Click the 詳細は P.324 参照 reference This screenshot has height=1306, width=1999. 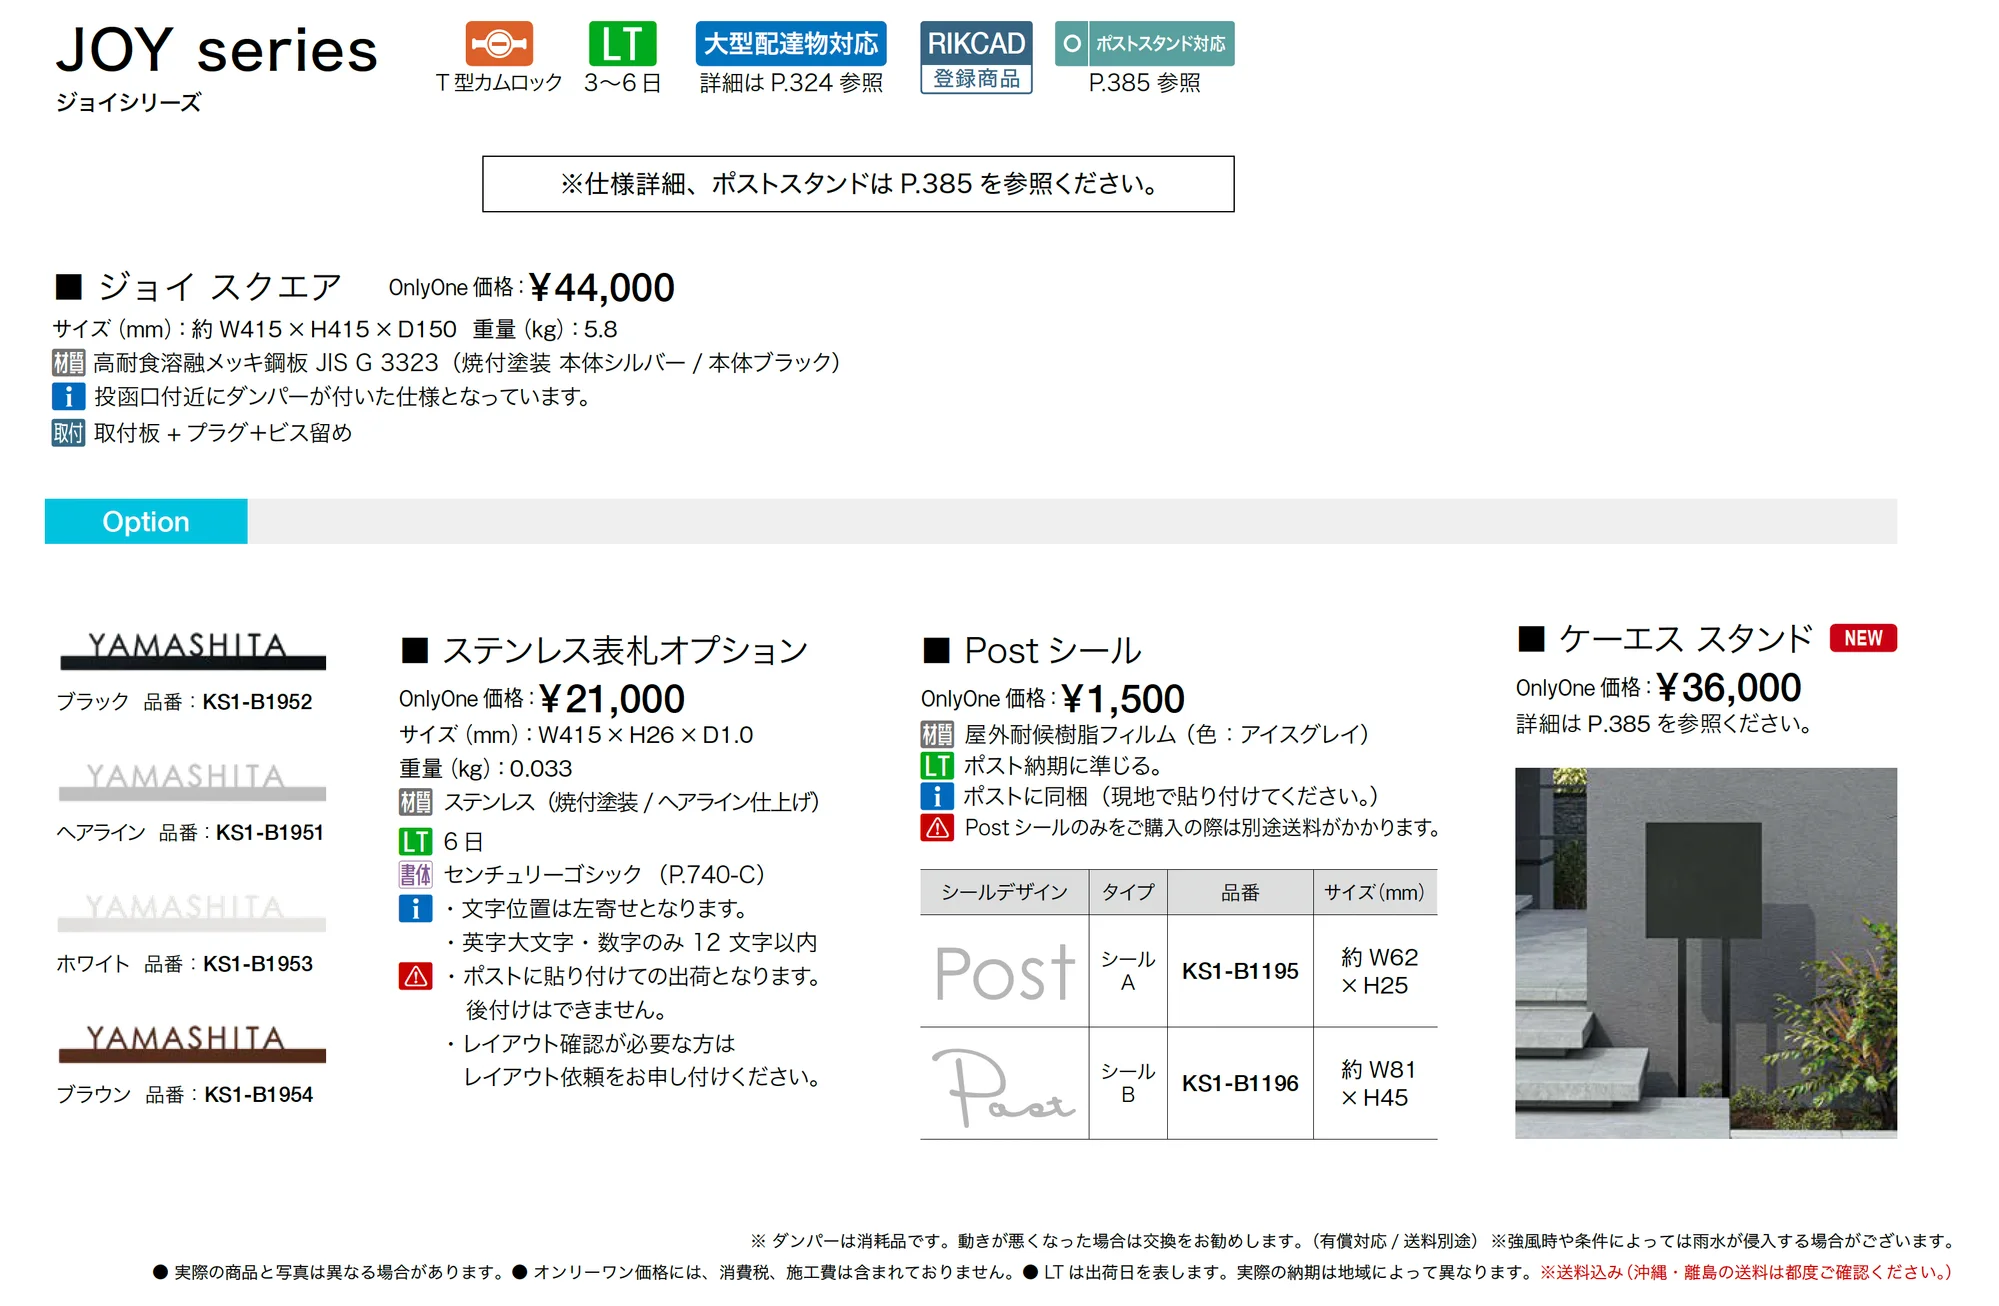pos(791,83)
